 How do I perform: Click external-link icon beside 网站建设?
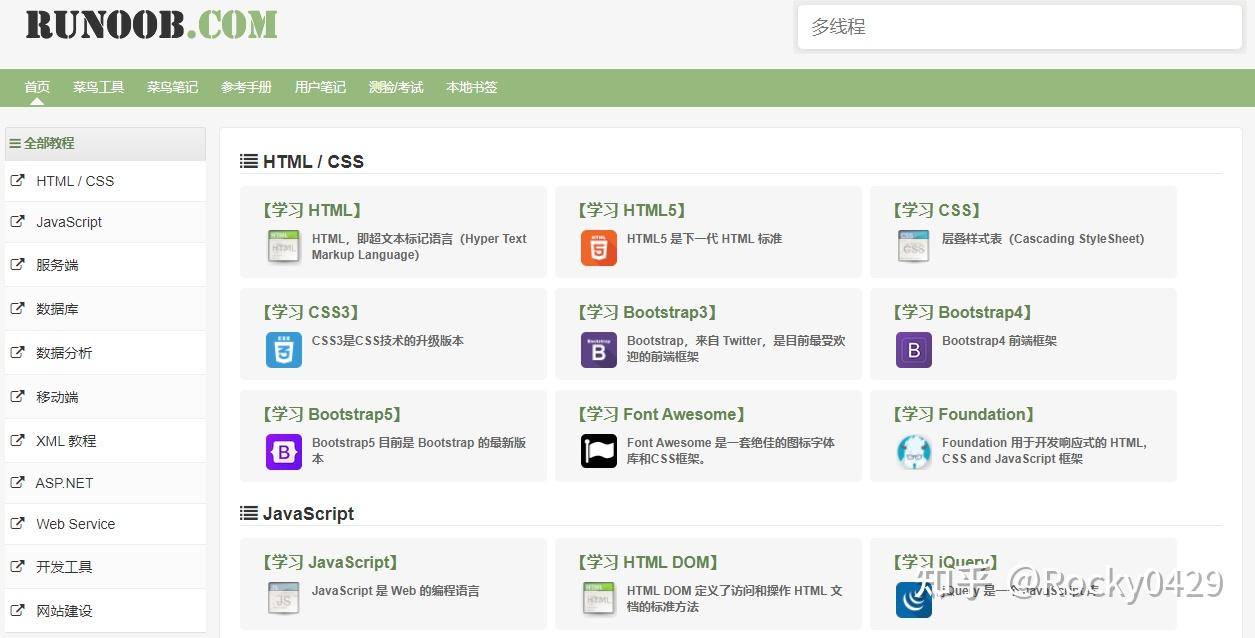click(17, 610)
